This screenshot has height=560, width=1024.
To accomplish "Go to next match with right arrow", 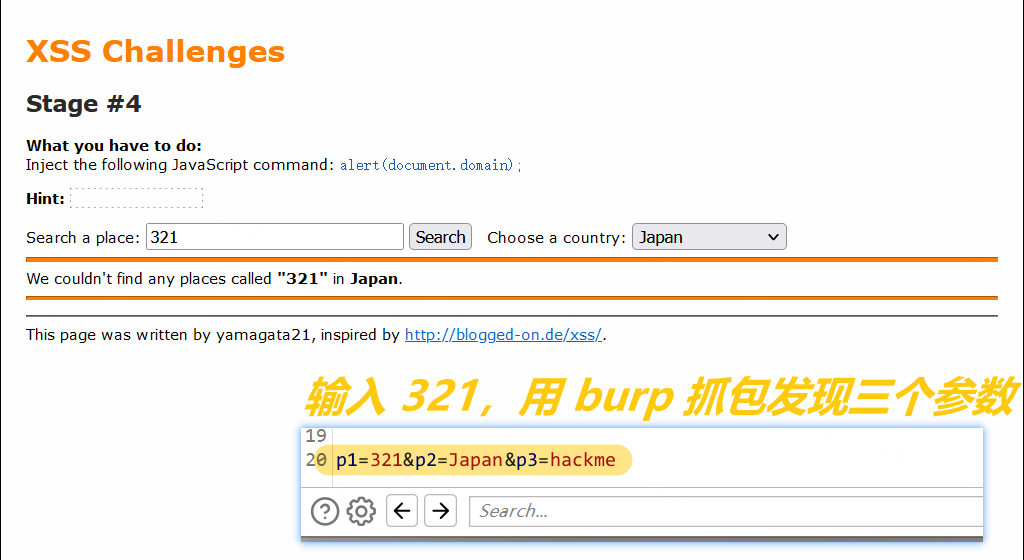I will pos(440,512).
